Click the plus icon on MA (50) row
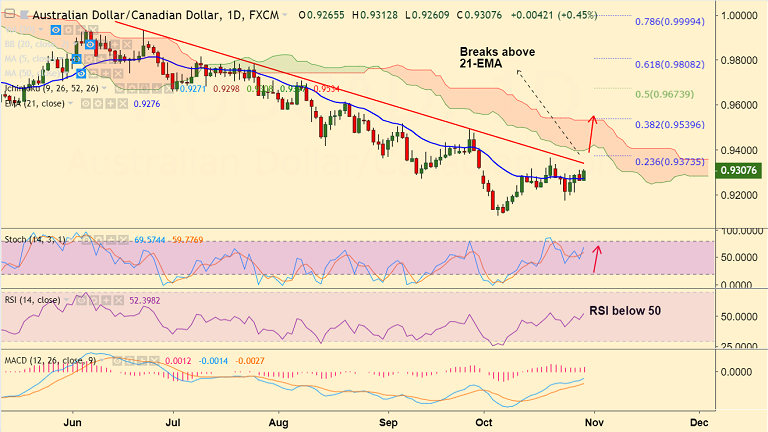Image resolution: width=768 pixels, height=432 pixels. (x=106, y=73)
